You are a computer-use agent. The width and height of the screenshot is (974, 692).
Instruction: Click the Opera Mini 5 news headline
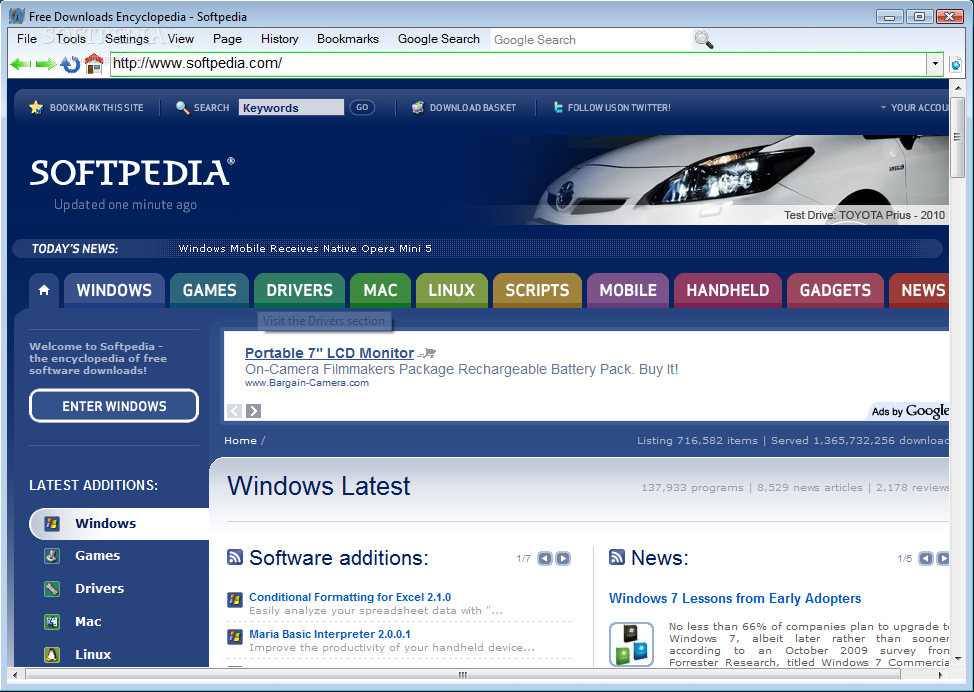click(305, 248)
